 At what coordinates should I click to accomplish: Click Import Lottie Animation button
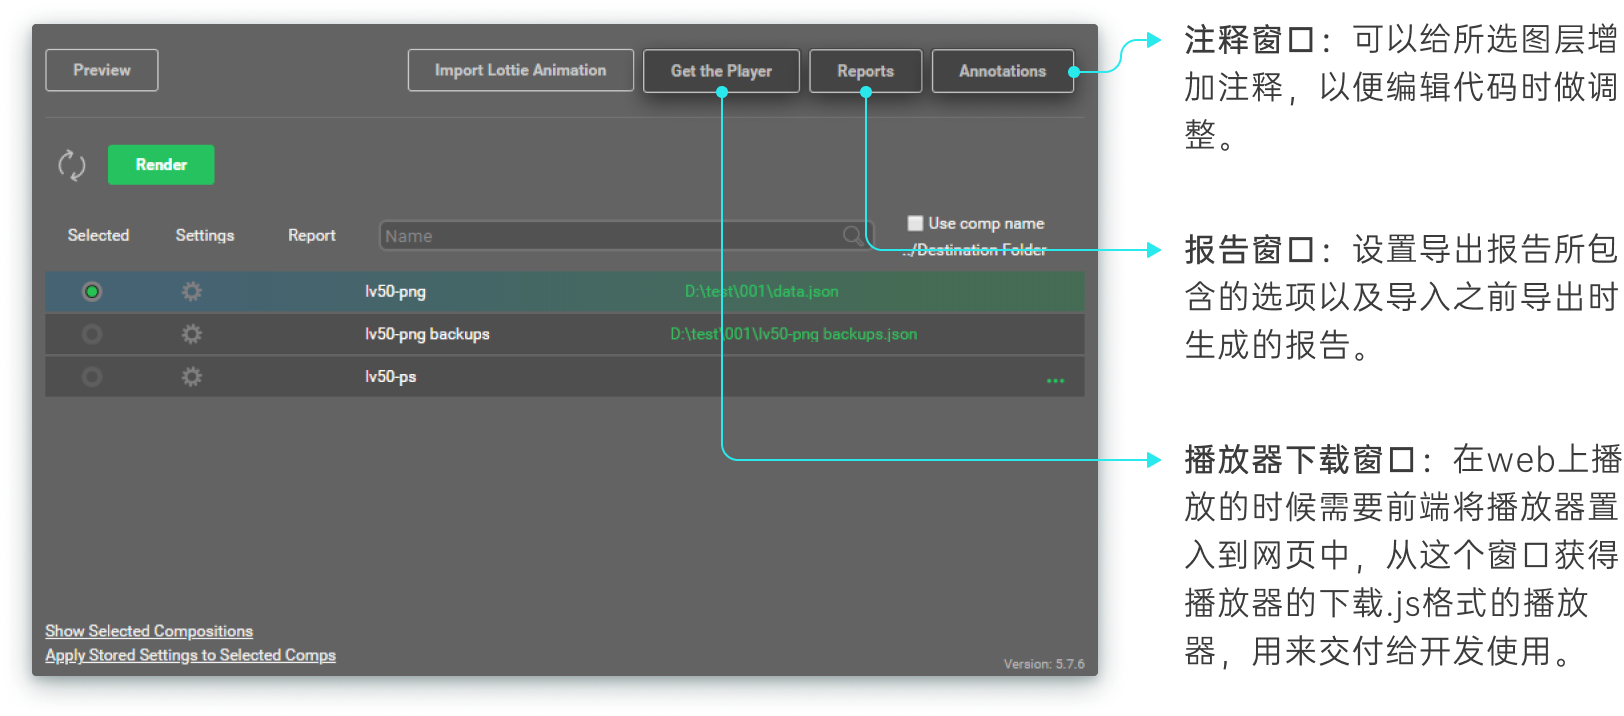(x=520, y=70)
